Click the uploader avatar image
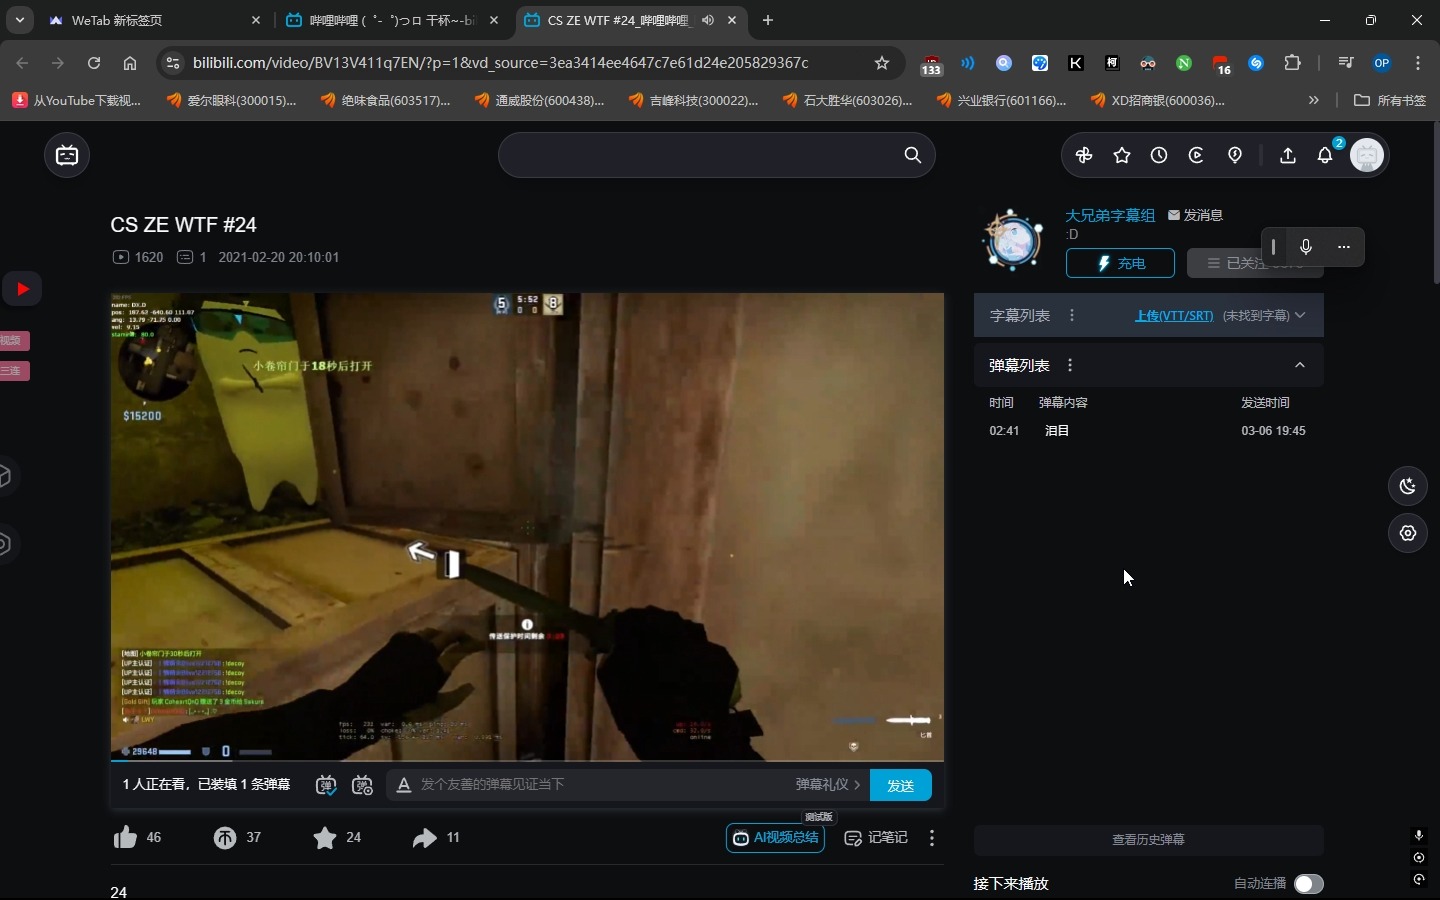Viewport: 1440px width, 900px height. coord(1014,240)
